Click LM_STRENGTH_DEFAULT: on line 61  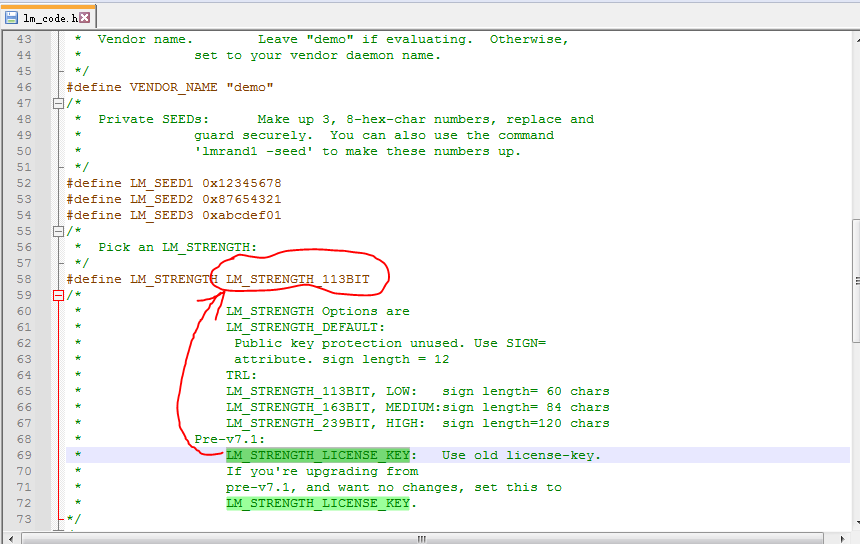305,327
